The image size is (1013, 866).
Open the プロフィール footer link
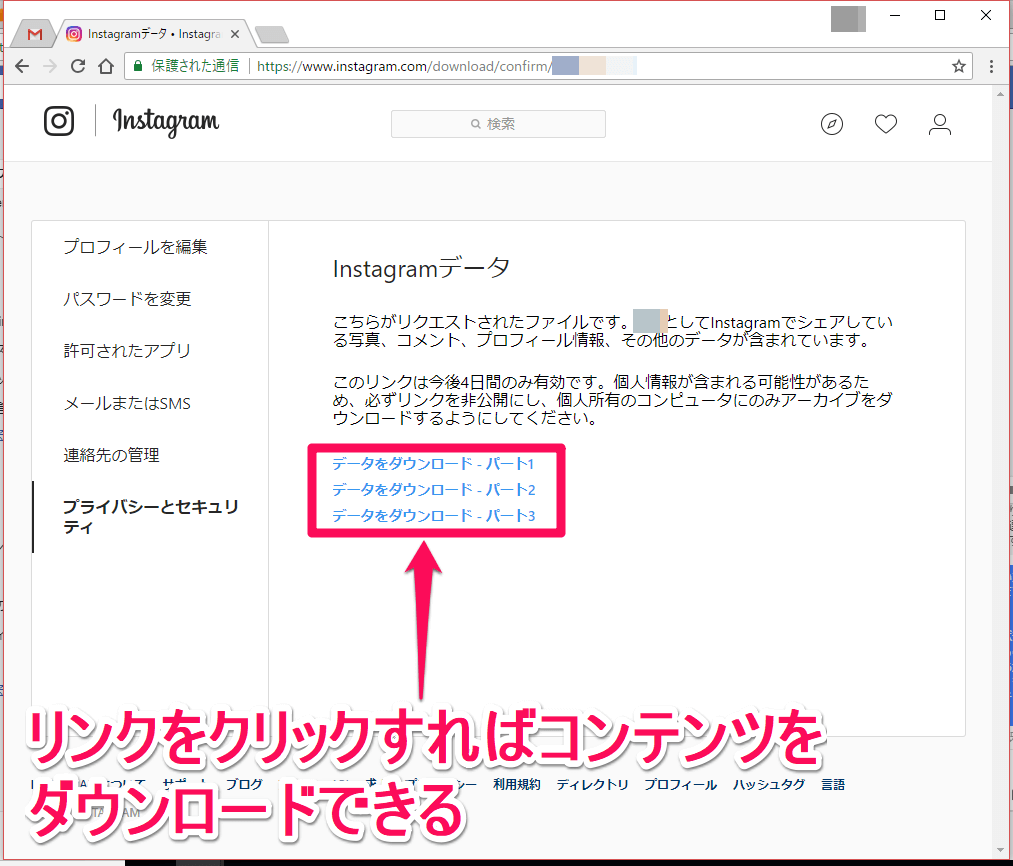coord(680,784)
